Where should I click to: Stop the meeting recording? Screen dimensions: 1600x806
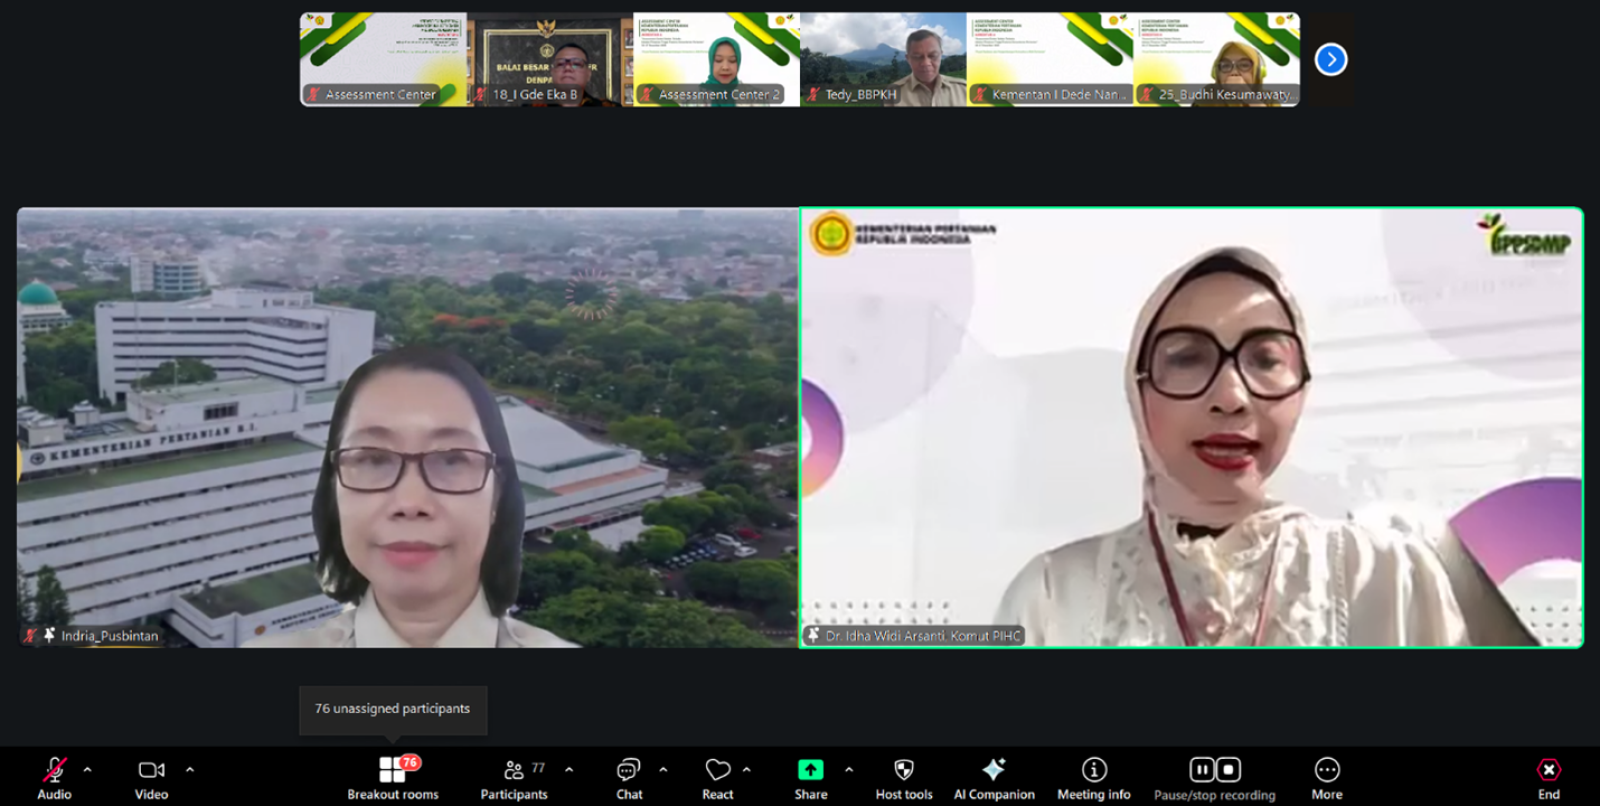[1229, 769]
